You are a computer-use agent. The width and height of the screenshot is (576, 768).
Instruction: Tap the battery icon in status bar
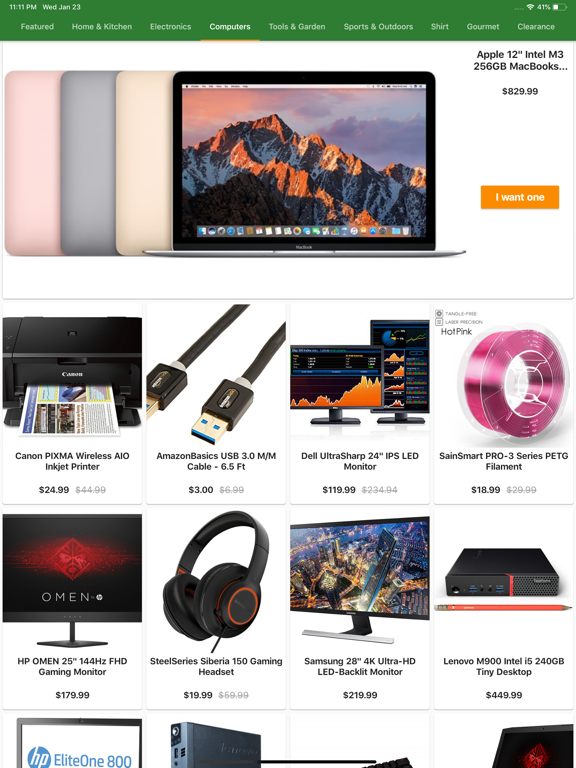559,7
